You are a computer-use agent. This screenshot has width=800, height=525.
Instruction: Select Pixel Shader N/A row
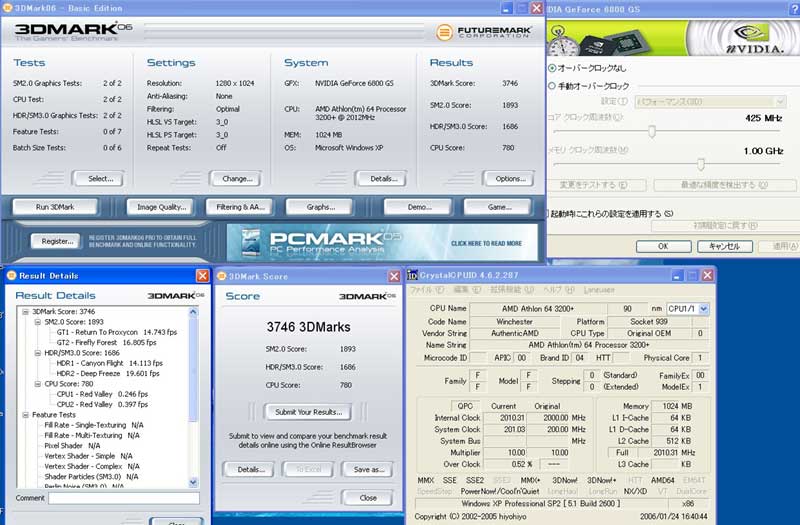coord(71,446)
